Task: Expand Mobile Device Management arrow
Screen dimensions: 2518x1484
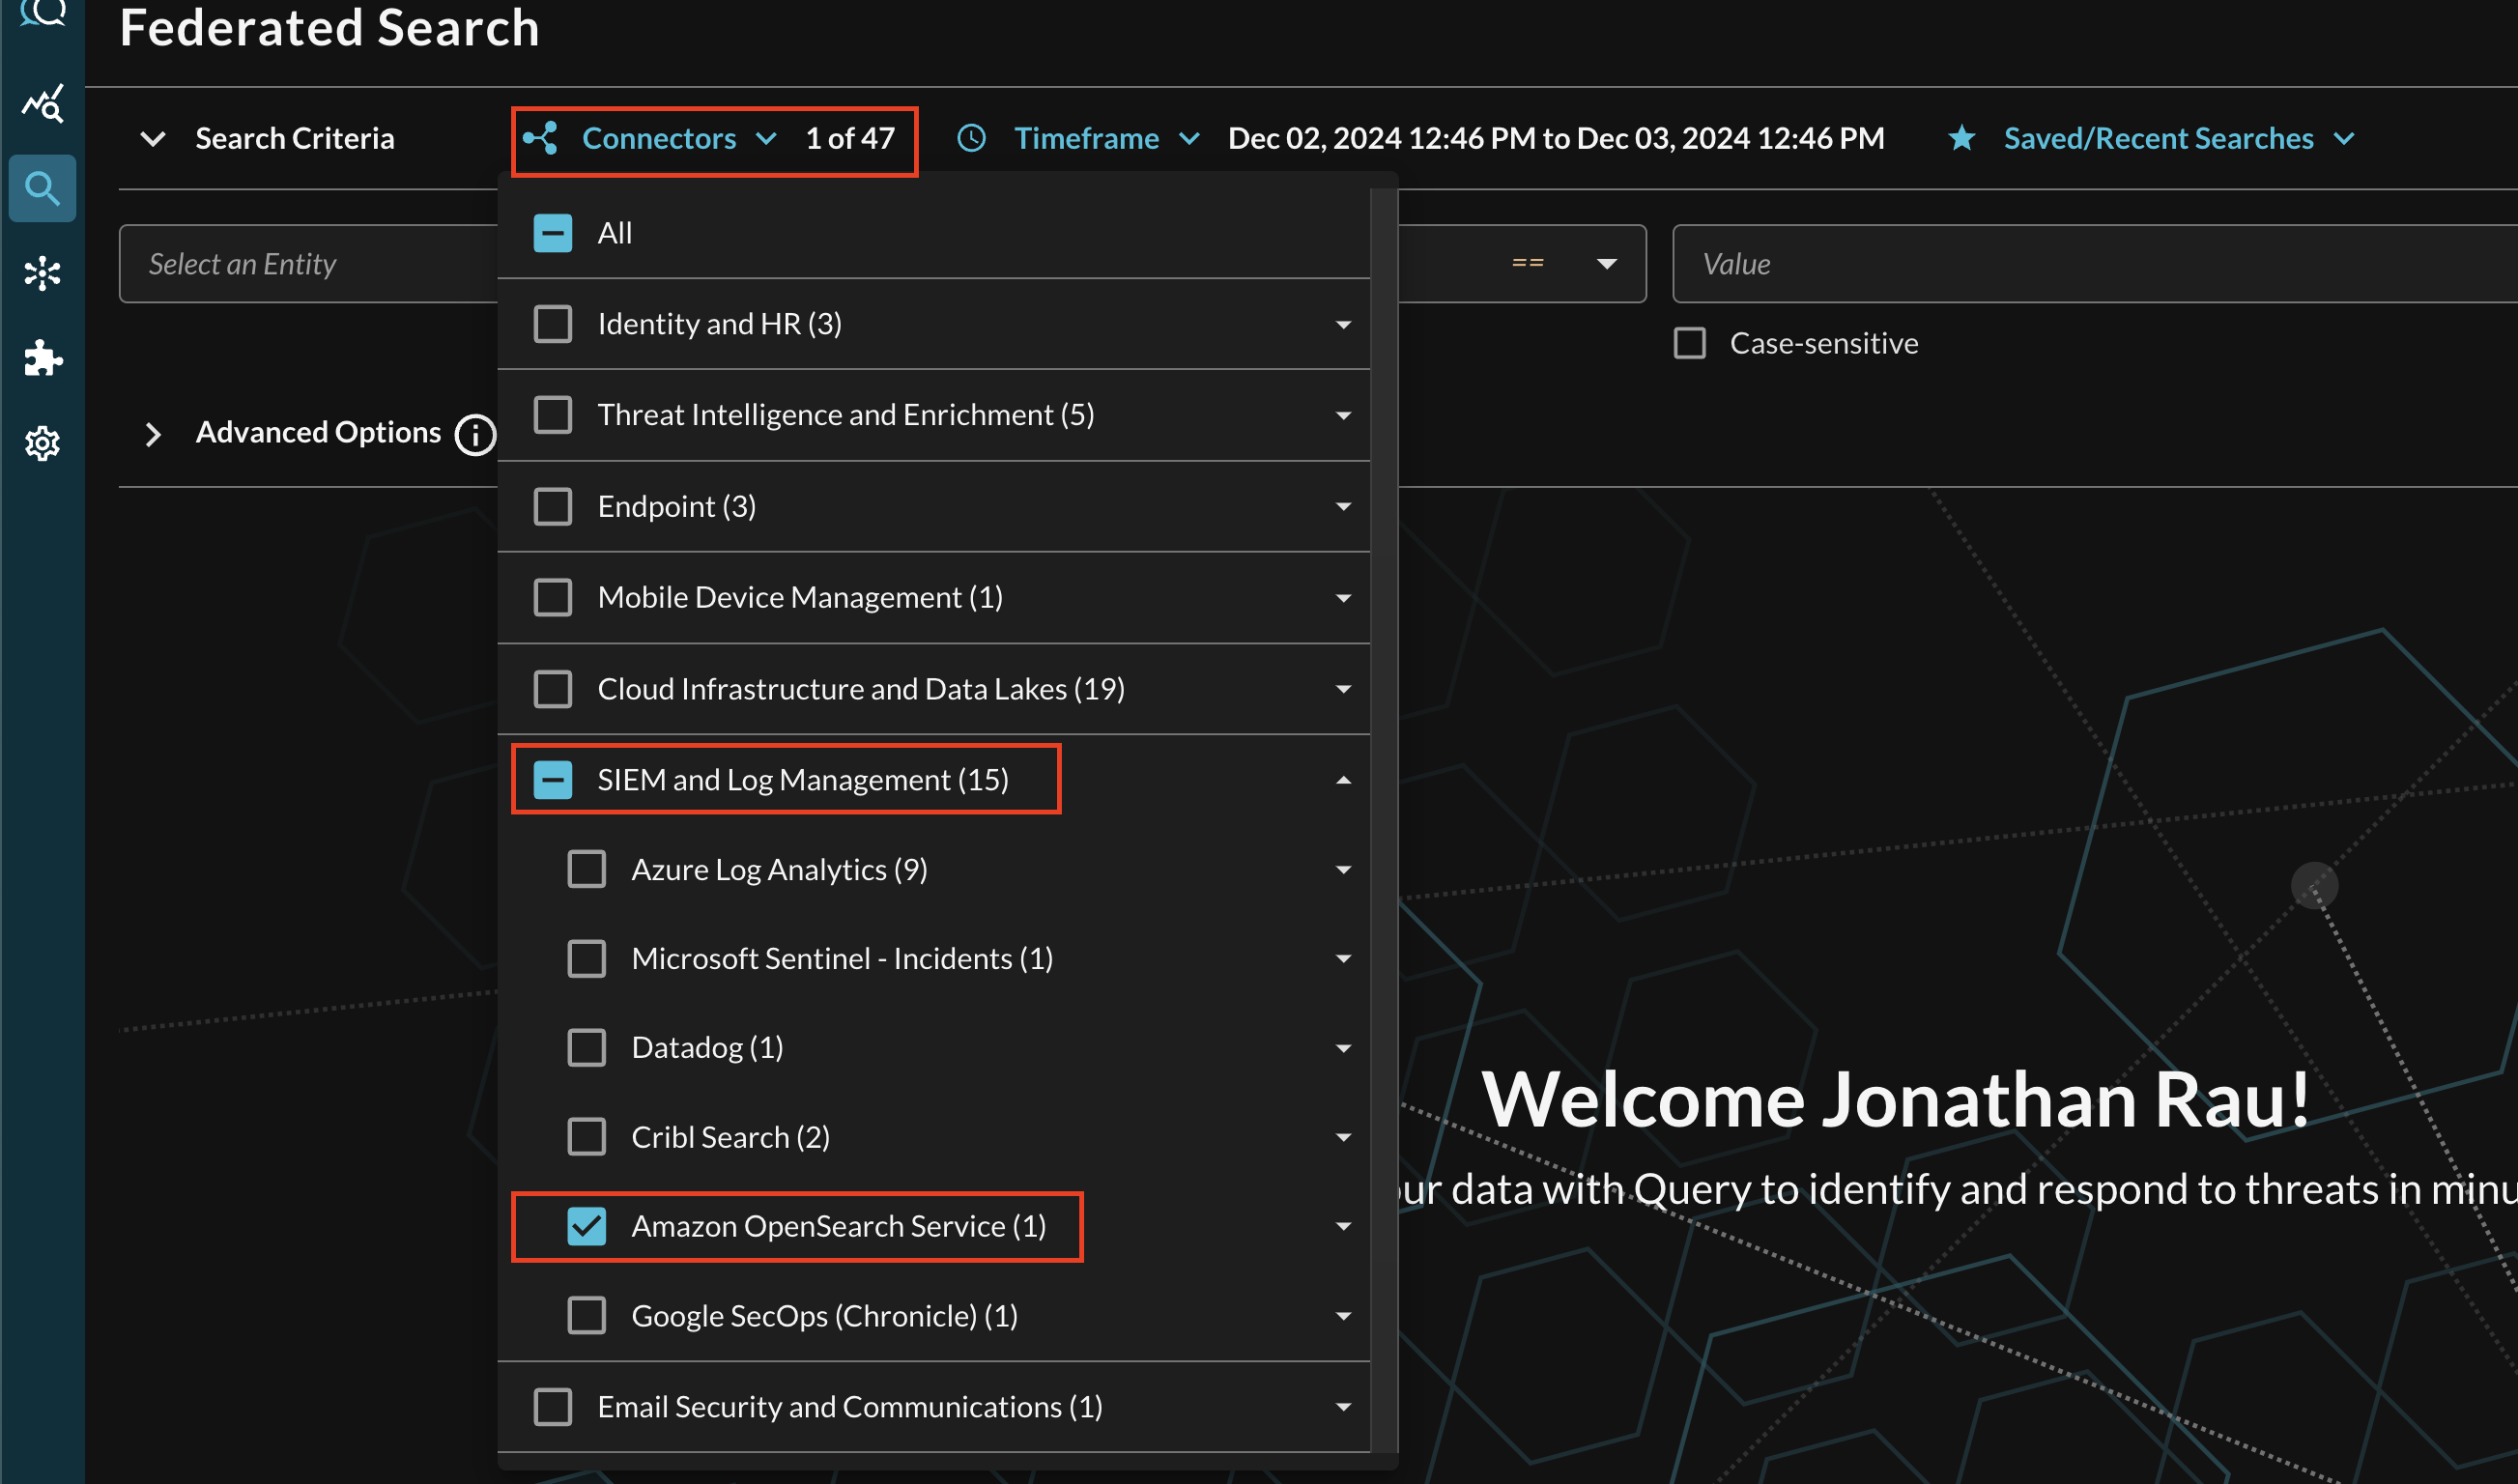Action: click(1344, 598)
